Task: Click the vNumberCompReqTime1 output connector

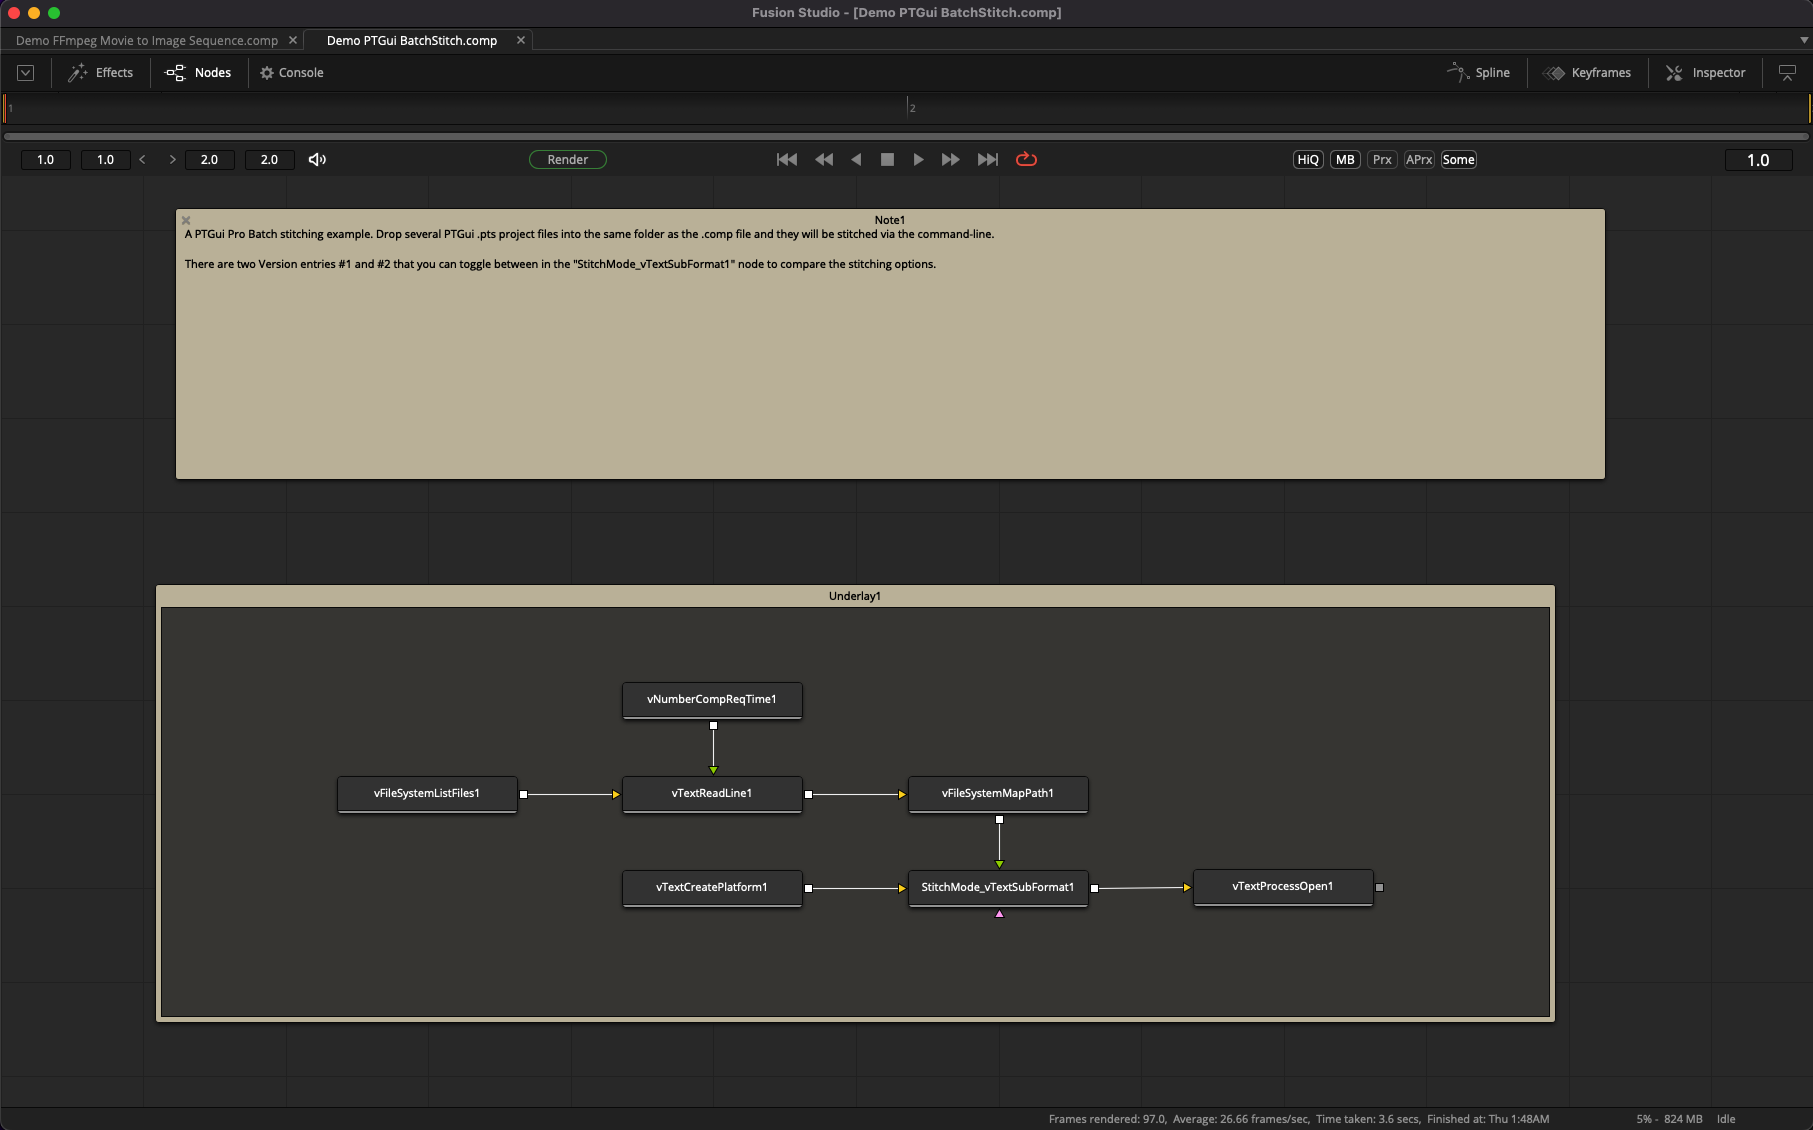Action: 713,726
